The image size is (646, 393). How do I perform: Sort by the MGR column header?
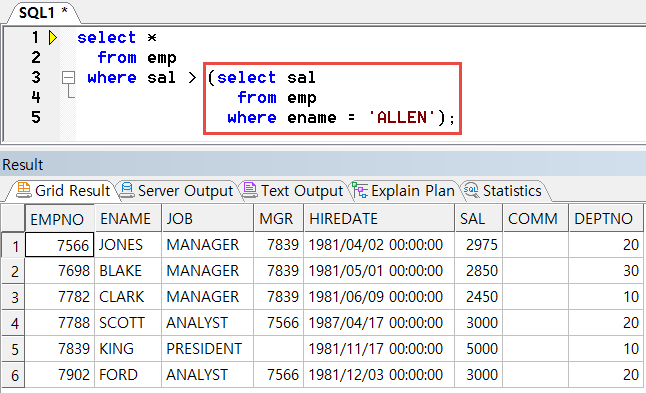[x=279, y=219]
